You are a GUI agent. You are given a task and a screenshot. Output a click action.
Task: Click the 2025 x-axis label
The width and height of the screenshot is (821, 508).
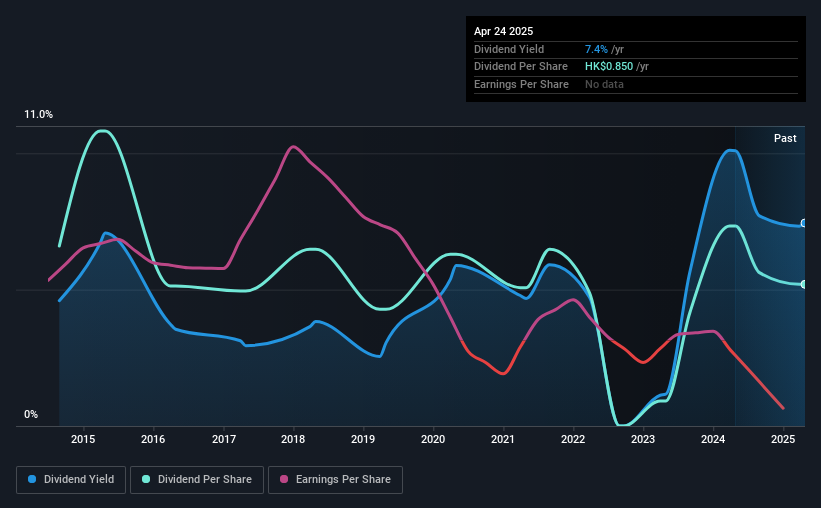[783, 439]
